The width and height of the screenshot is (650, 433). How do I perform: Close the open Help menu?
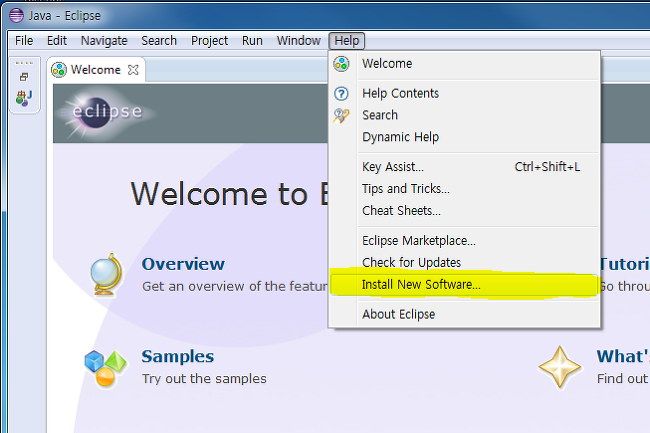(347, 41)
